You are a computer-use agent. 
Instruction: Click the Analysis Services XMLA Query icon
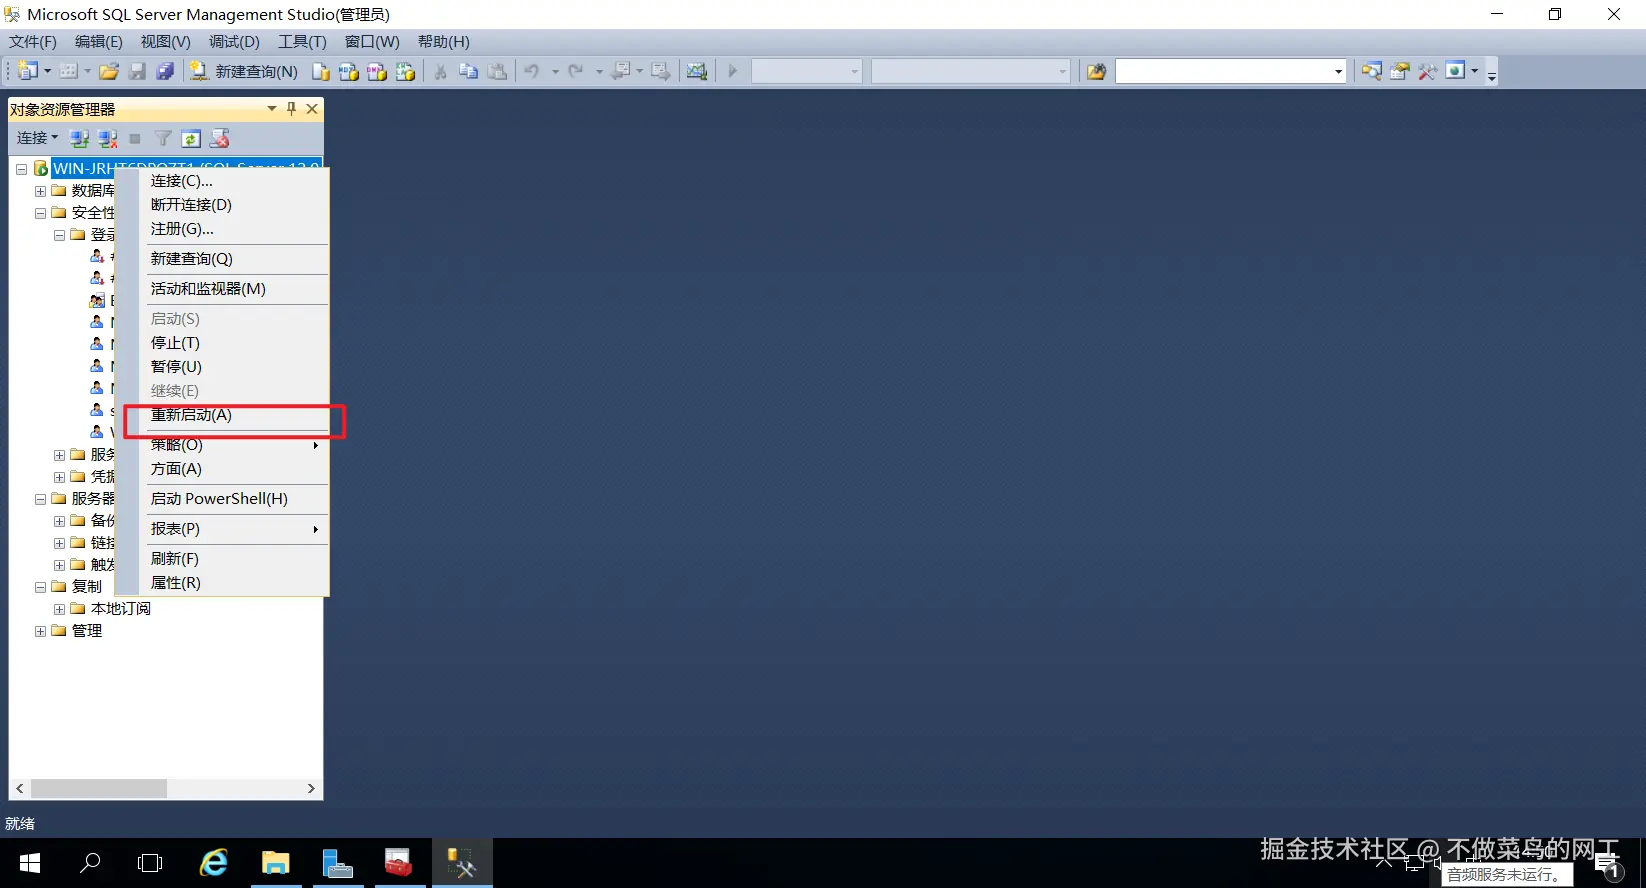[x=405, y=71]
